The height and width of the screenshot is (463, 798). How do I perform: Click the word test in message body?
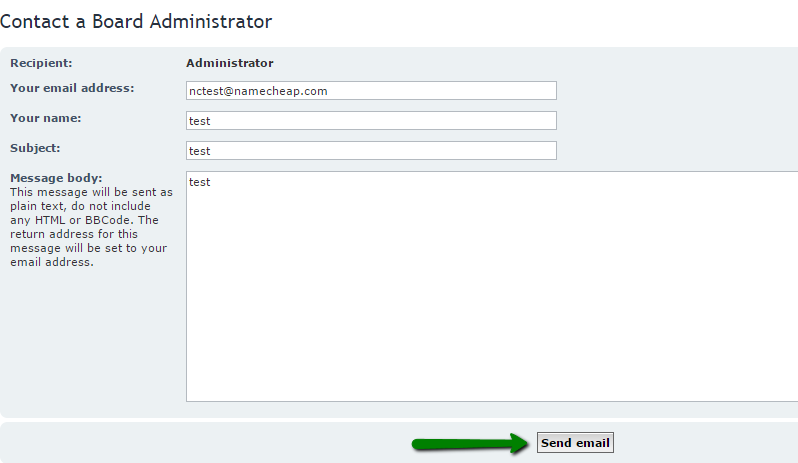click(200, 182)
